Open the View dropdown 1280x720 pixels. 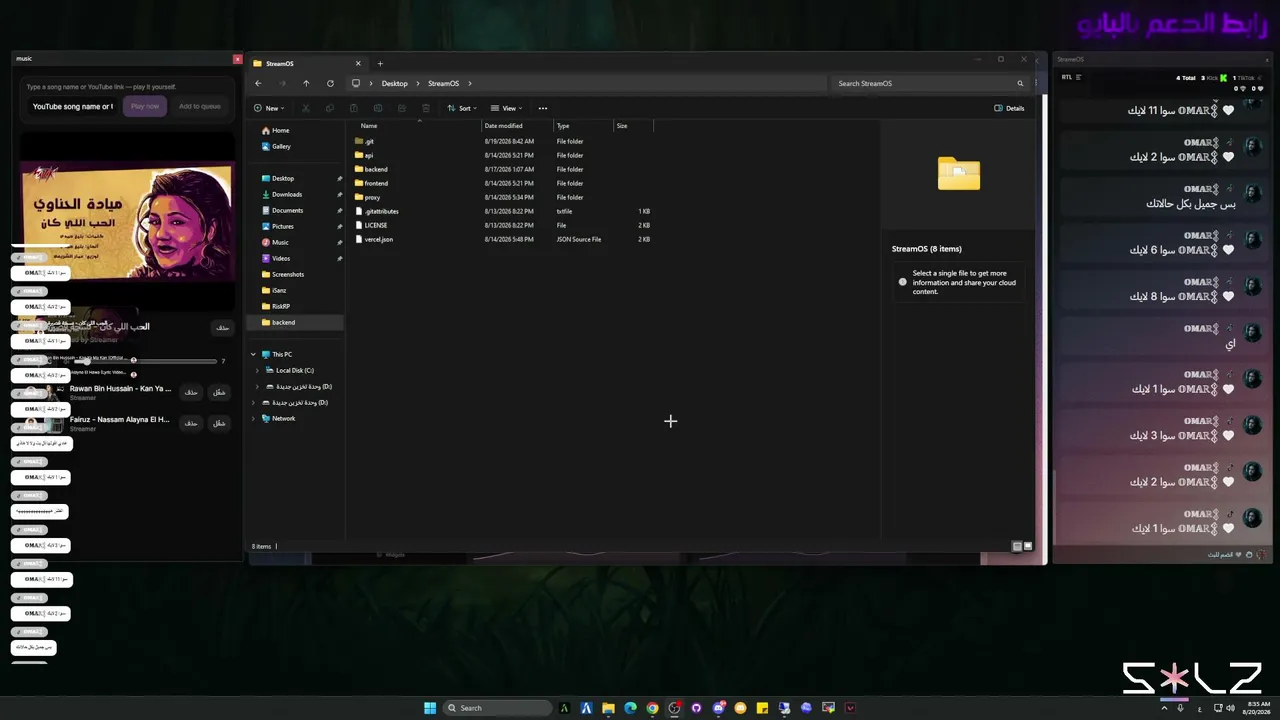(507, 108)
